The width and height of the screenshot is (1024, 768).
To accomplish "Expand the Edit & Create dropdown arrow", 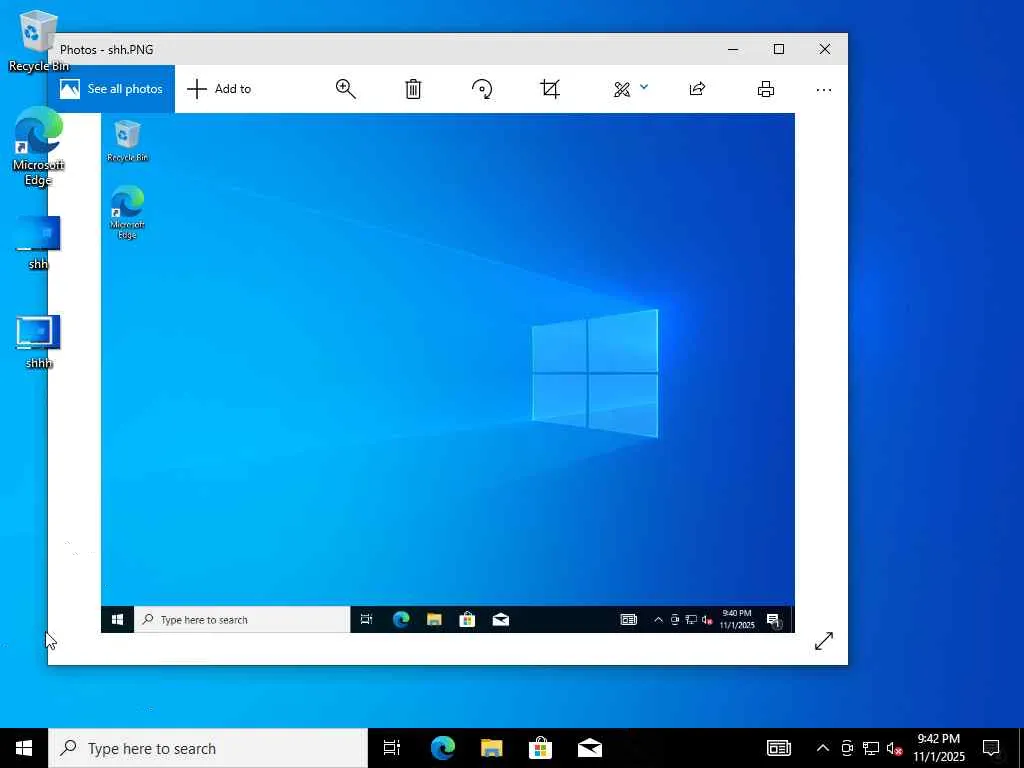I will click(644, 86).
